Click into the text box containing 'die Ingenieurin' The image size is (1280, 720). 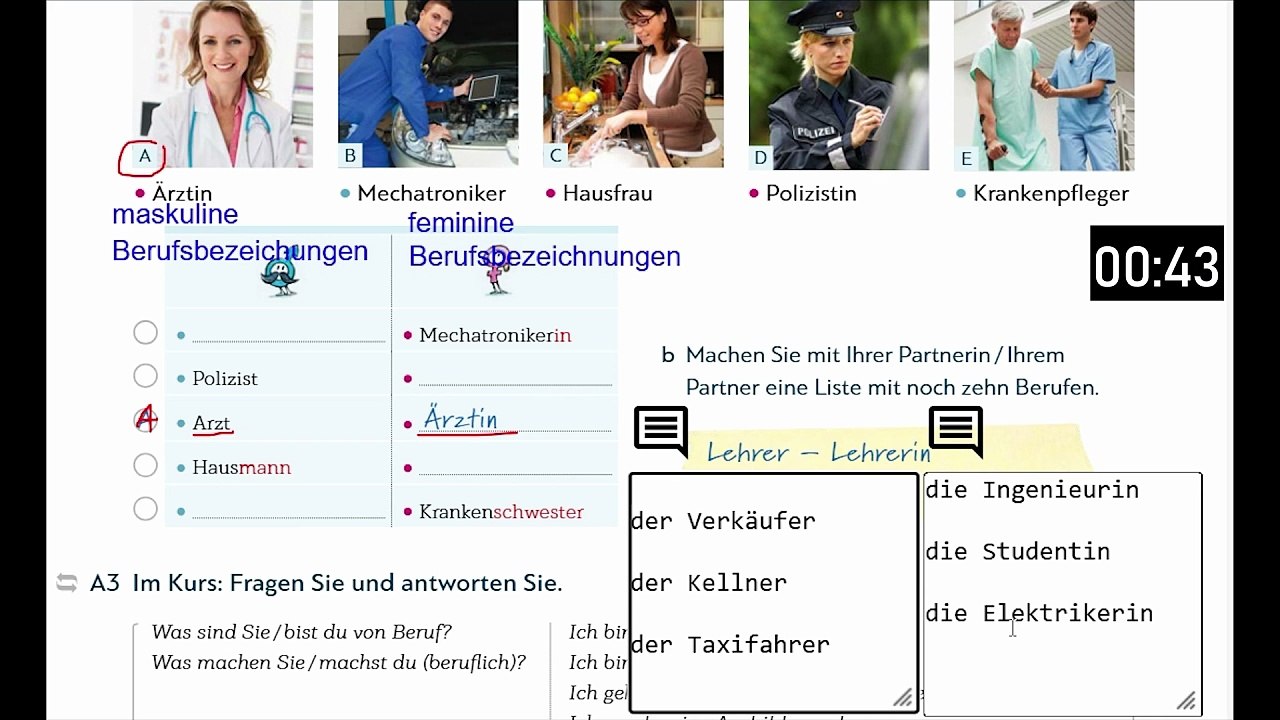[x=1063, y=593]
